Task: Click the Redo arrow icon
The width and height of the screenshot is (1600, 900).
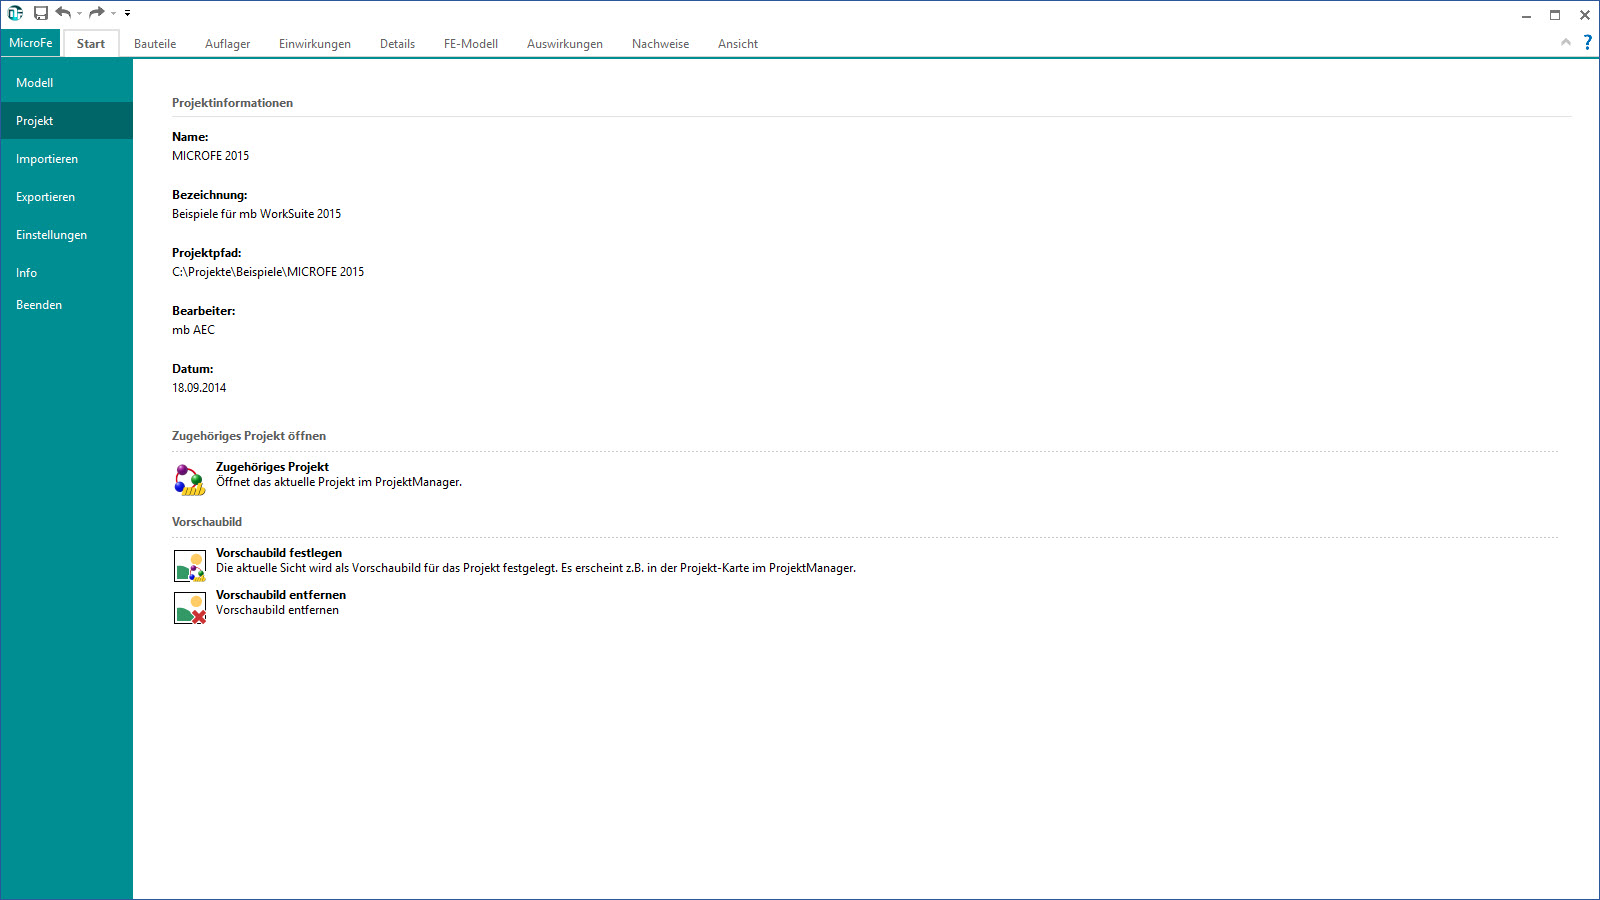Action: [x=97, y=12]
